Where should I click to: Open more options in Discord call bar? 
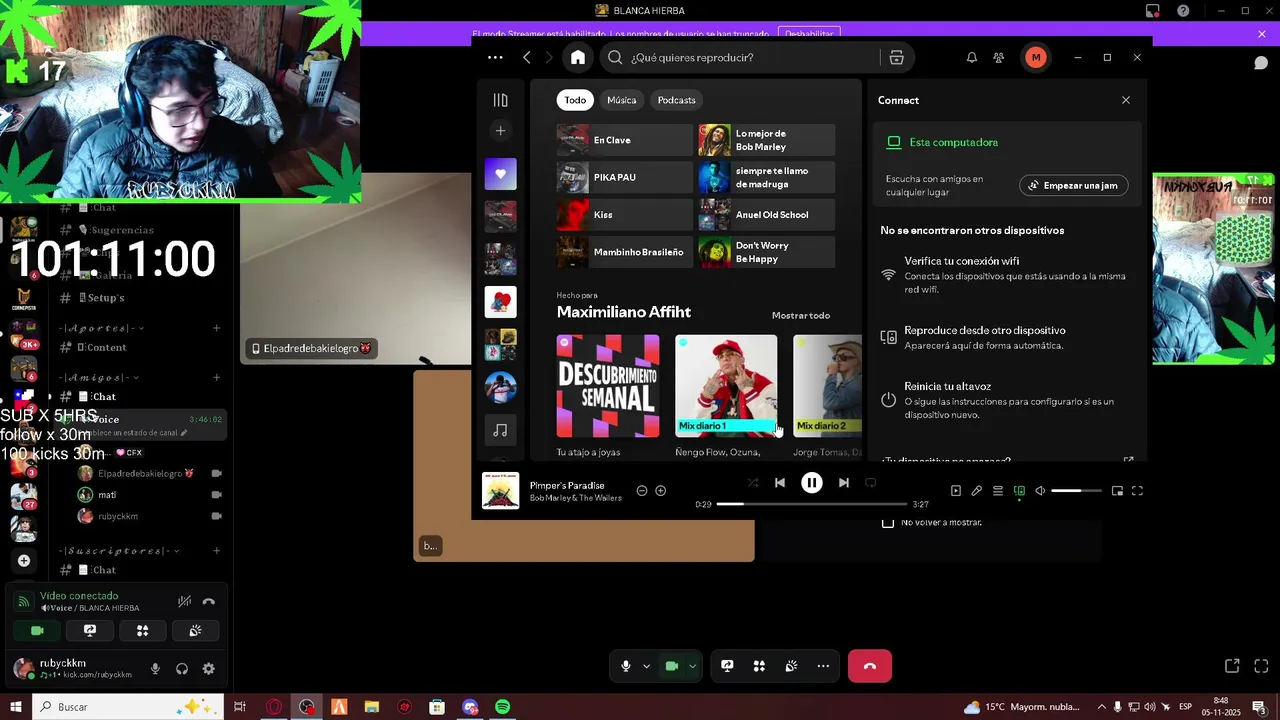pos(823,666)
